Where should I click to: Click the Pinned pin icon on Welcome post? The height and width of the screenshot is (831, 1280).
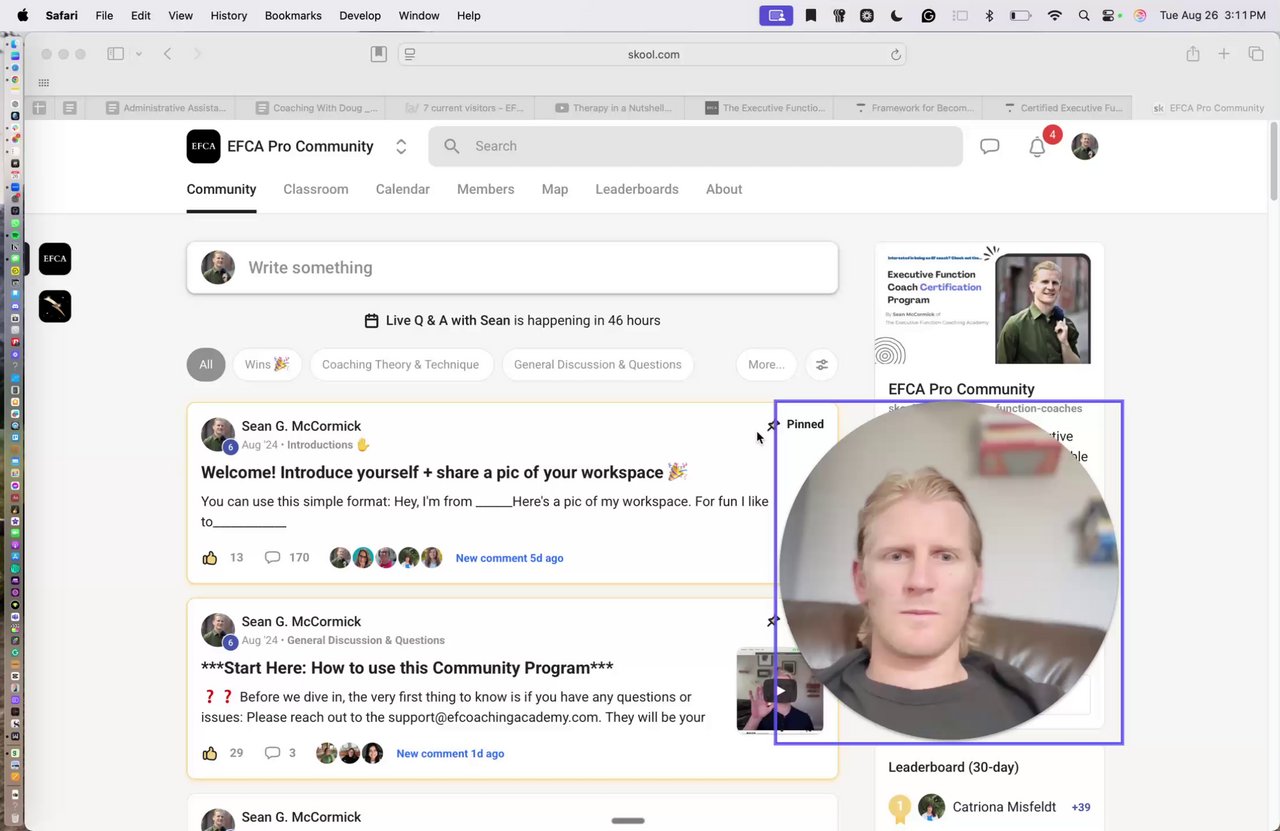point(773,425)
